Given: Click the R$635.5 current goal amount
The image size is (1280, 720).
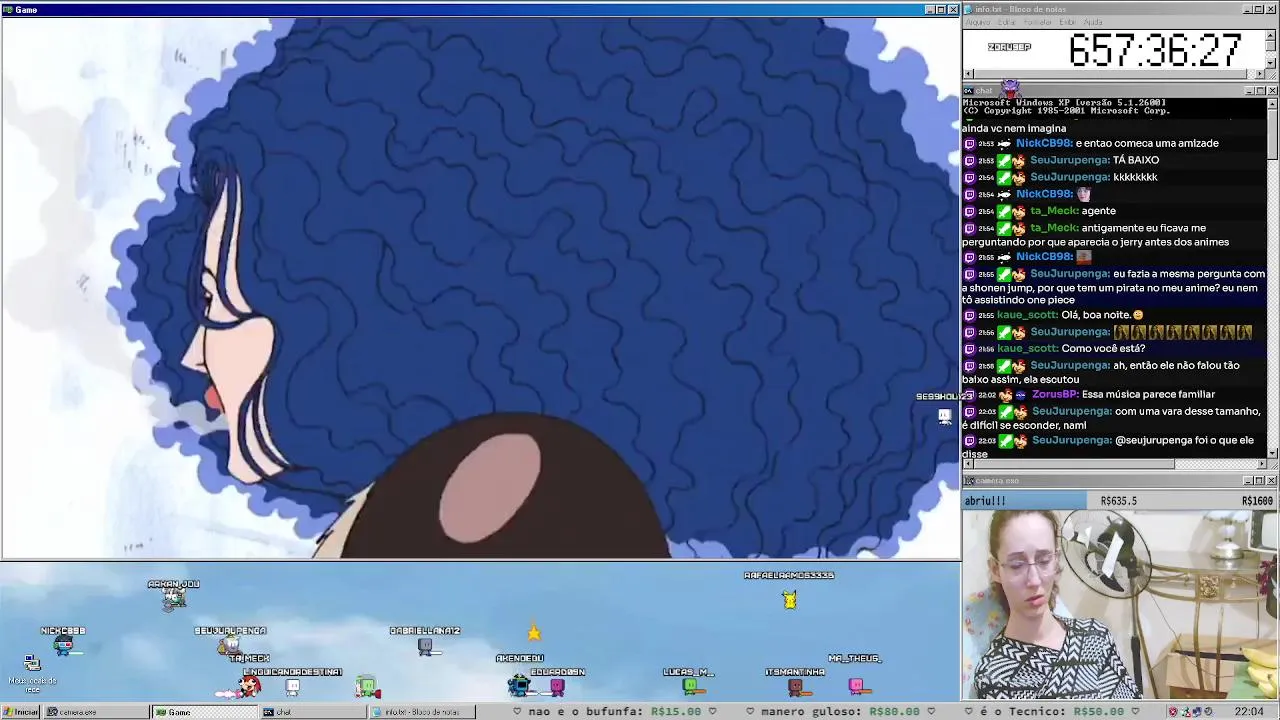Looking at the screenshot, I should pyautogui.click(x=1118, y=501).
